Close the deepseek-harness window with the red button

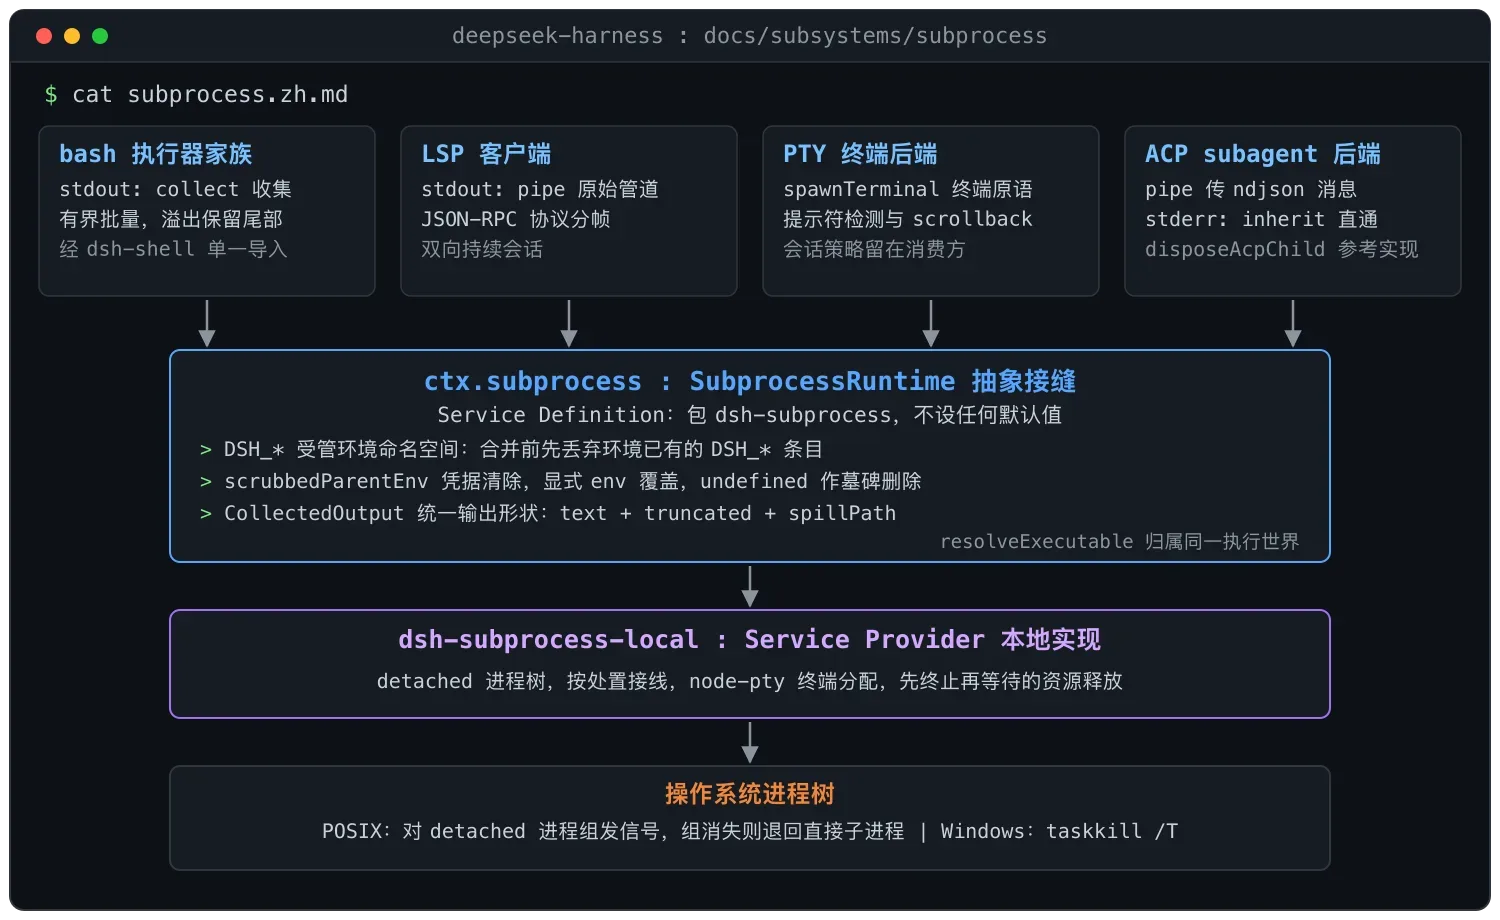click(x=44, y=36)
